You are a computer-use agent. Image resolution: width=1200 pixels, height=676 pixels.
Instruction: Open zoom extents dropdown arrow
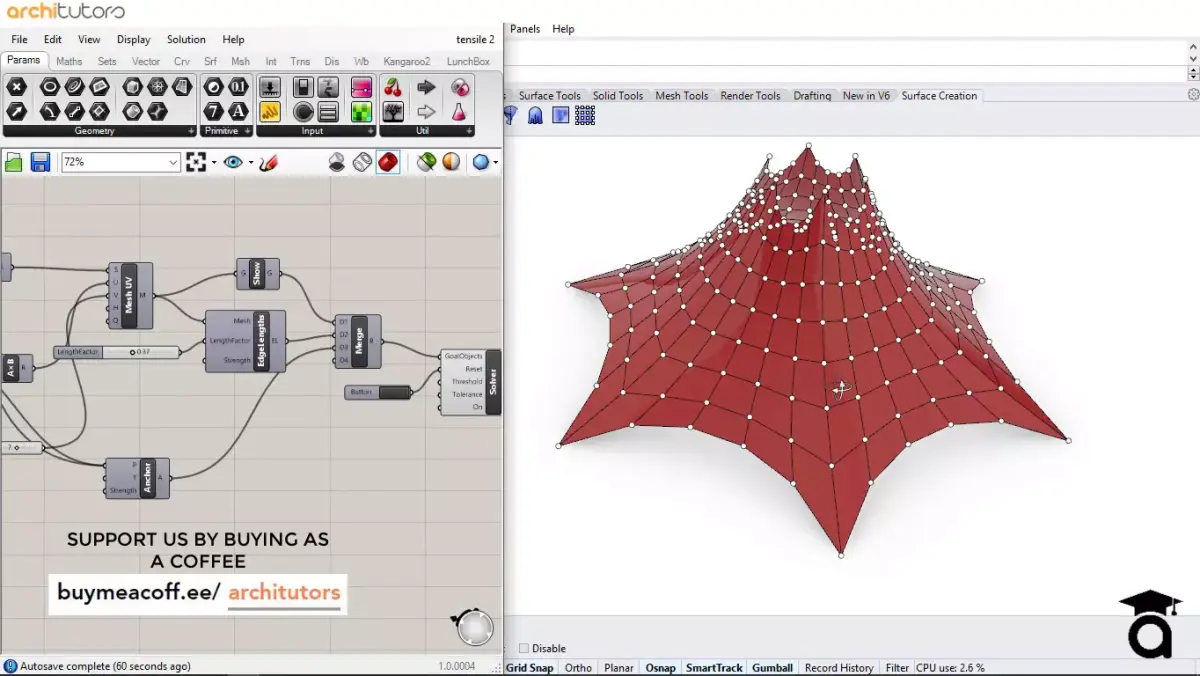pyautogui.click(x=213, y=162)
